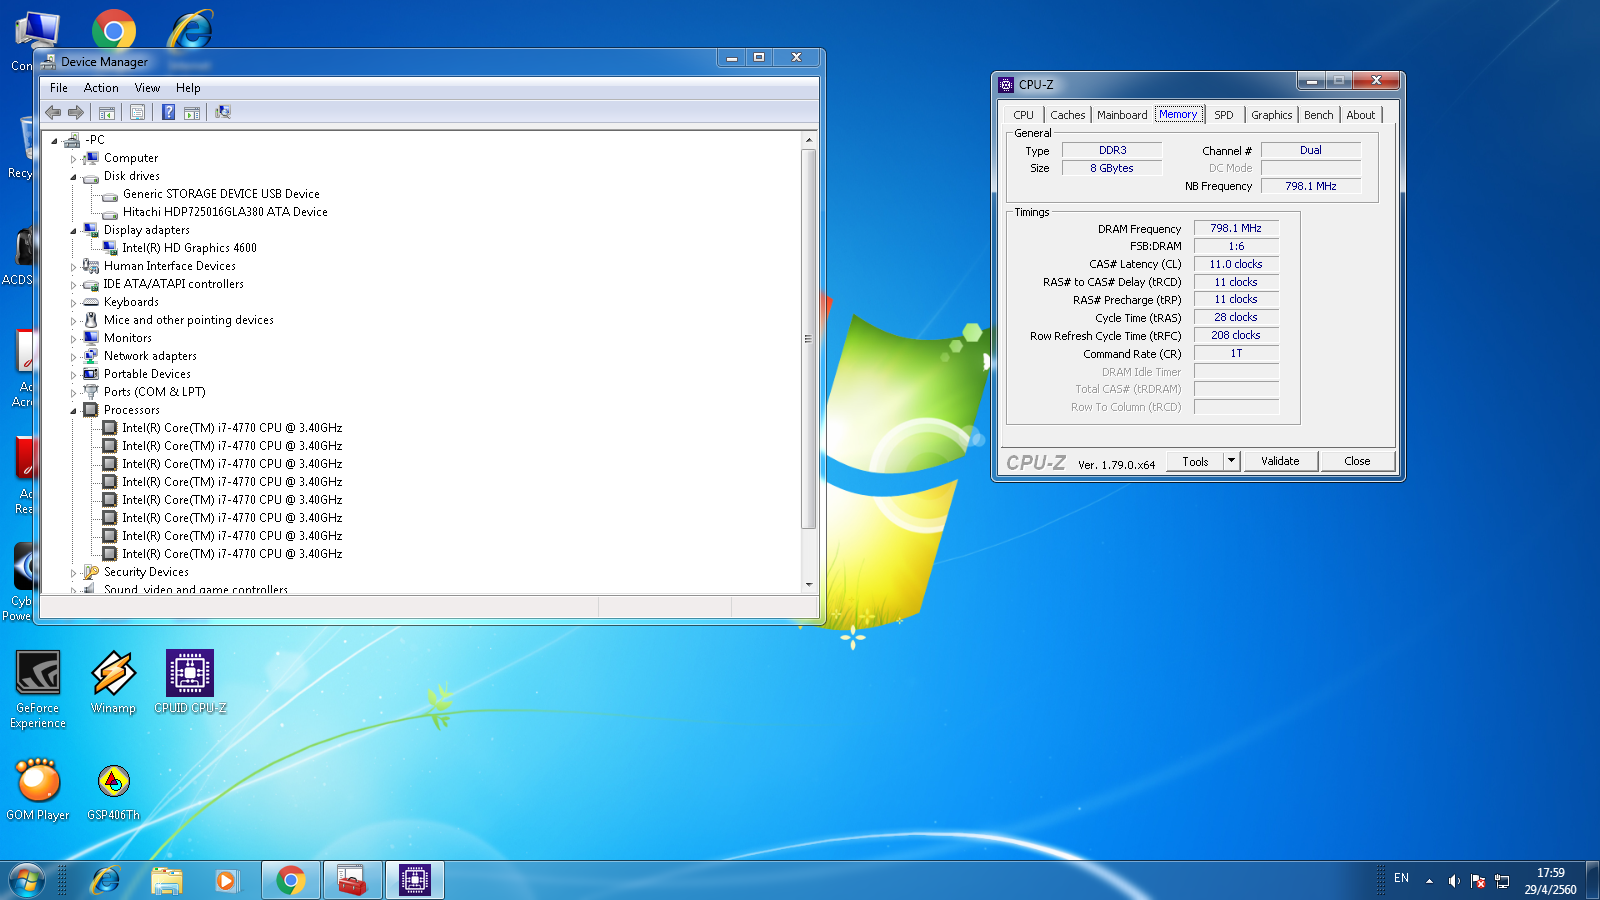Open GOM Player desktop shortcut
The image size is (1600, 900).
38,789
